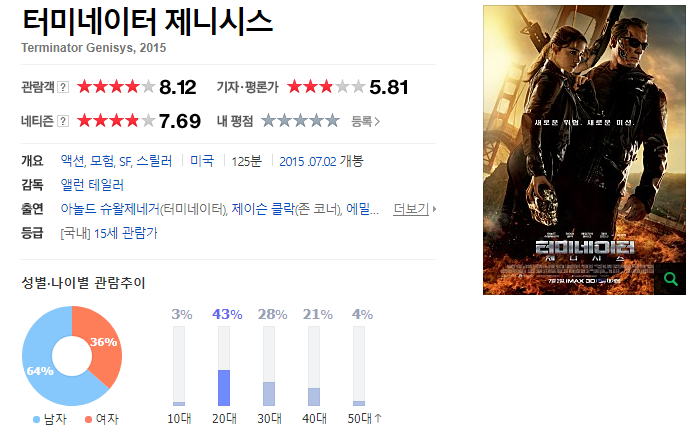Click the help icon next to 네티즌
Image resolution: width=700 pixels, height=441 pixels.
click(63, 121)
